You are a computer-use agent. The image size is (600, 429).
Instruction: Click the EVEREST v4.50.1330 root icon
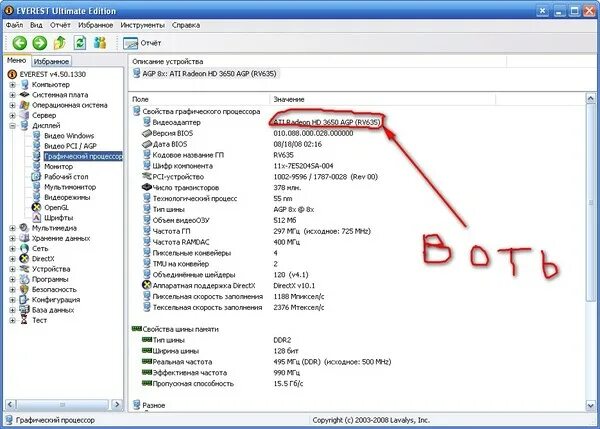pyautogui.click(x=13, y=74)
